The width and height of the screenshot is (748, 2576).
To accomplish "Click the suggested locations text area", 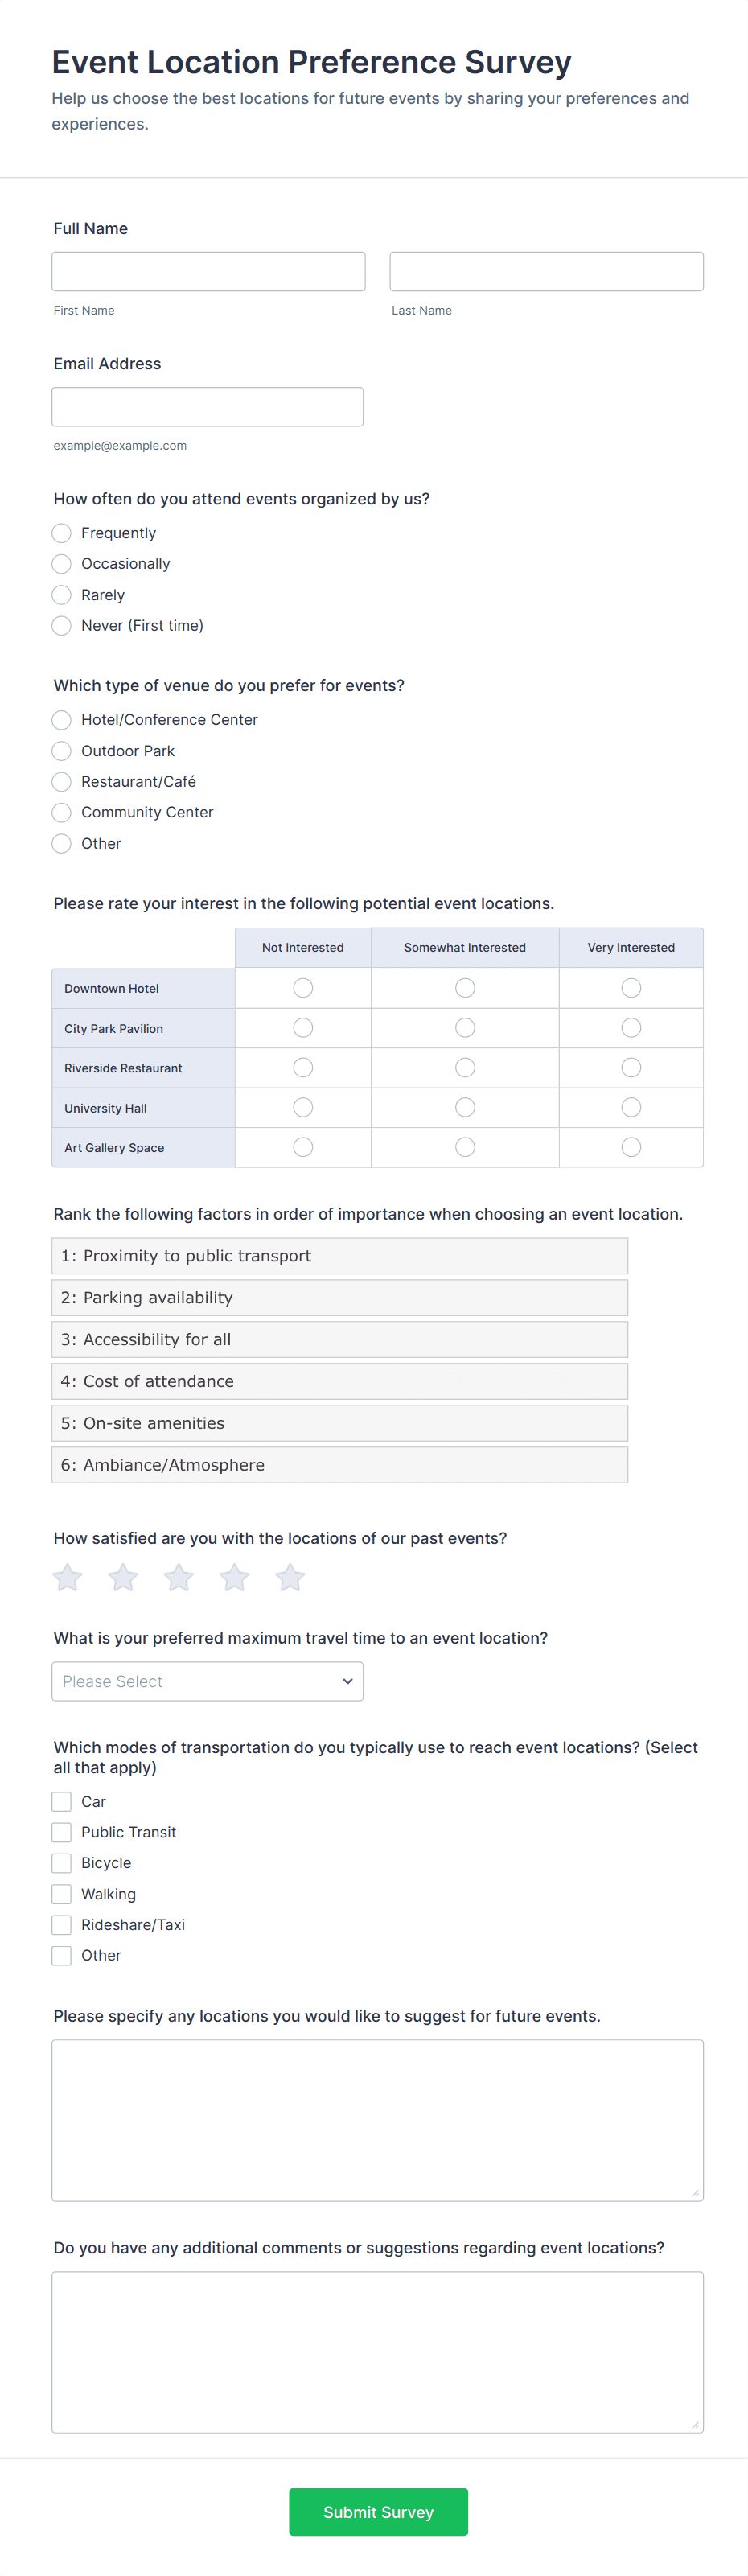I will pos(377,2120).
